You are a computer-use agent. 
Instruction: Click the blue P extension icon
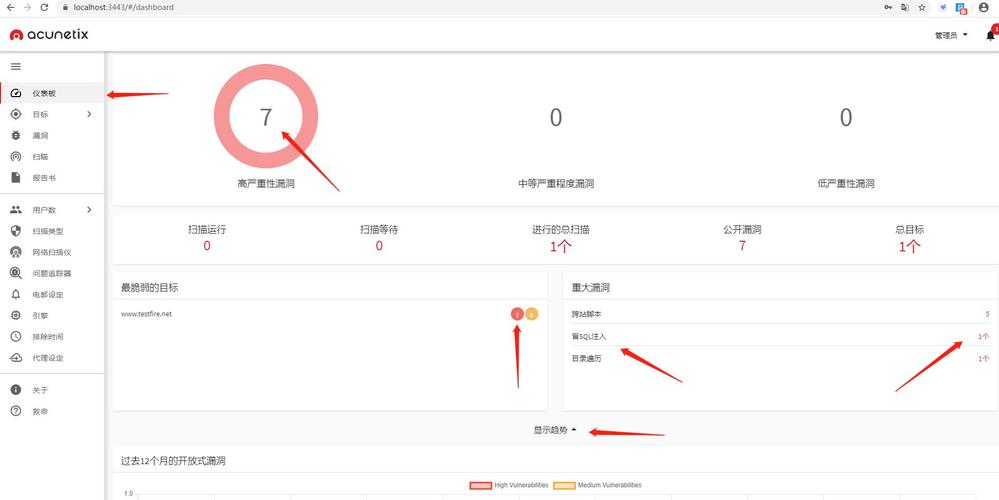962,8
